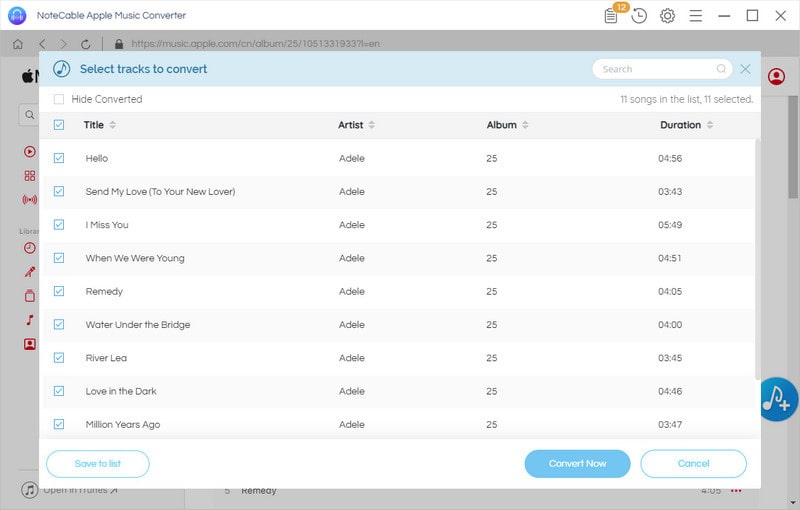Click the songs selected status text
The height and width of the screenshot is (510, 800).
coord(687,99)
